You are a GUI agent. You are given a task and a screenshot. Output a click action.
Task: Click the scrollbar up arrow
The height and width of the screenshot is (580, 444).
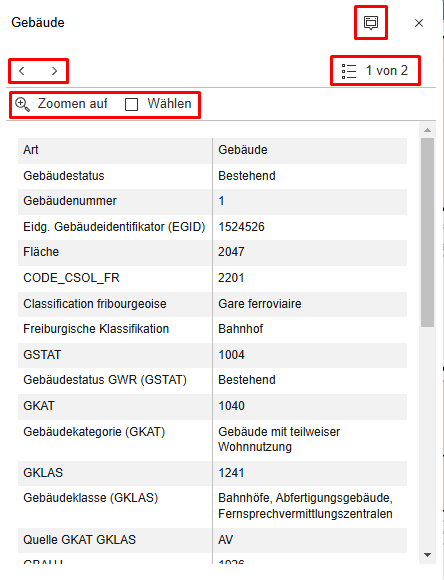point(427,130)
